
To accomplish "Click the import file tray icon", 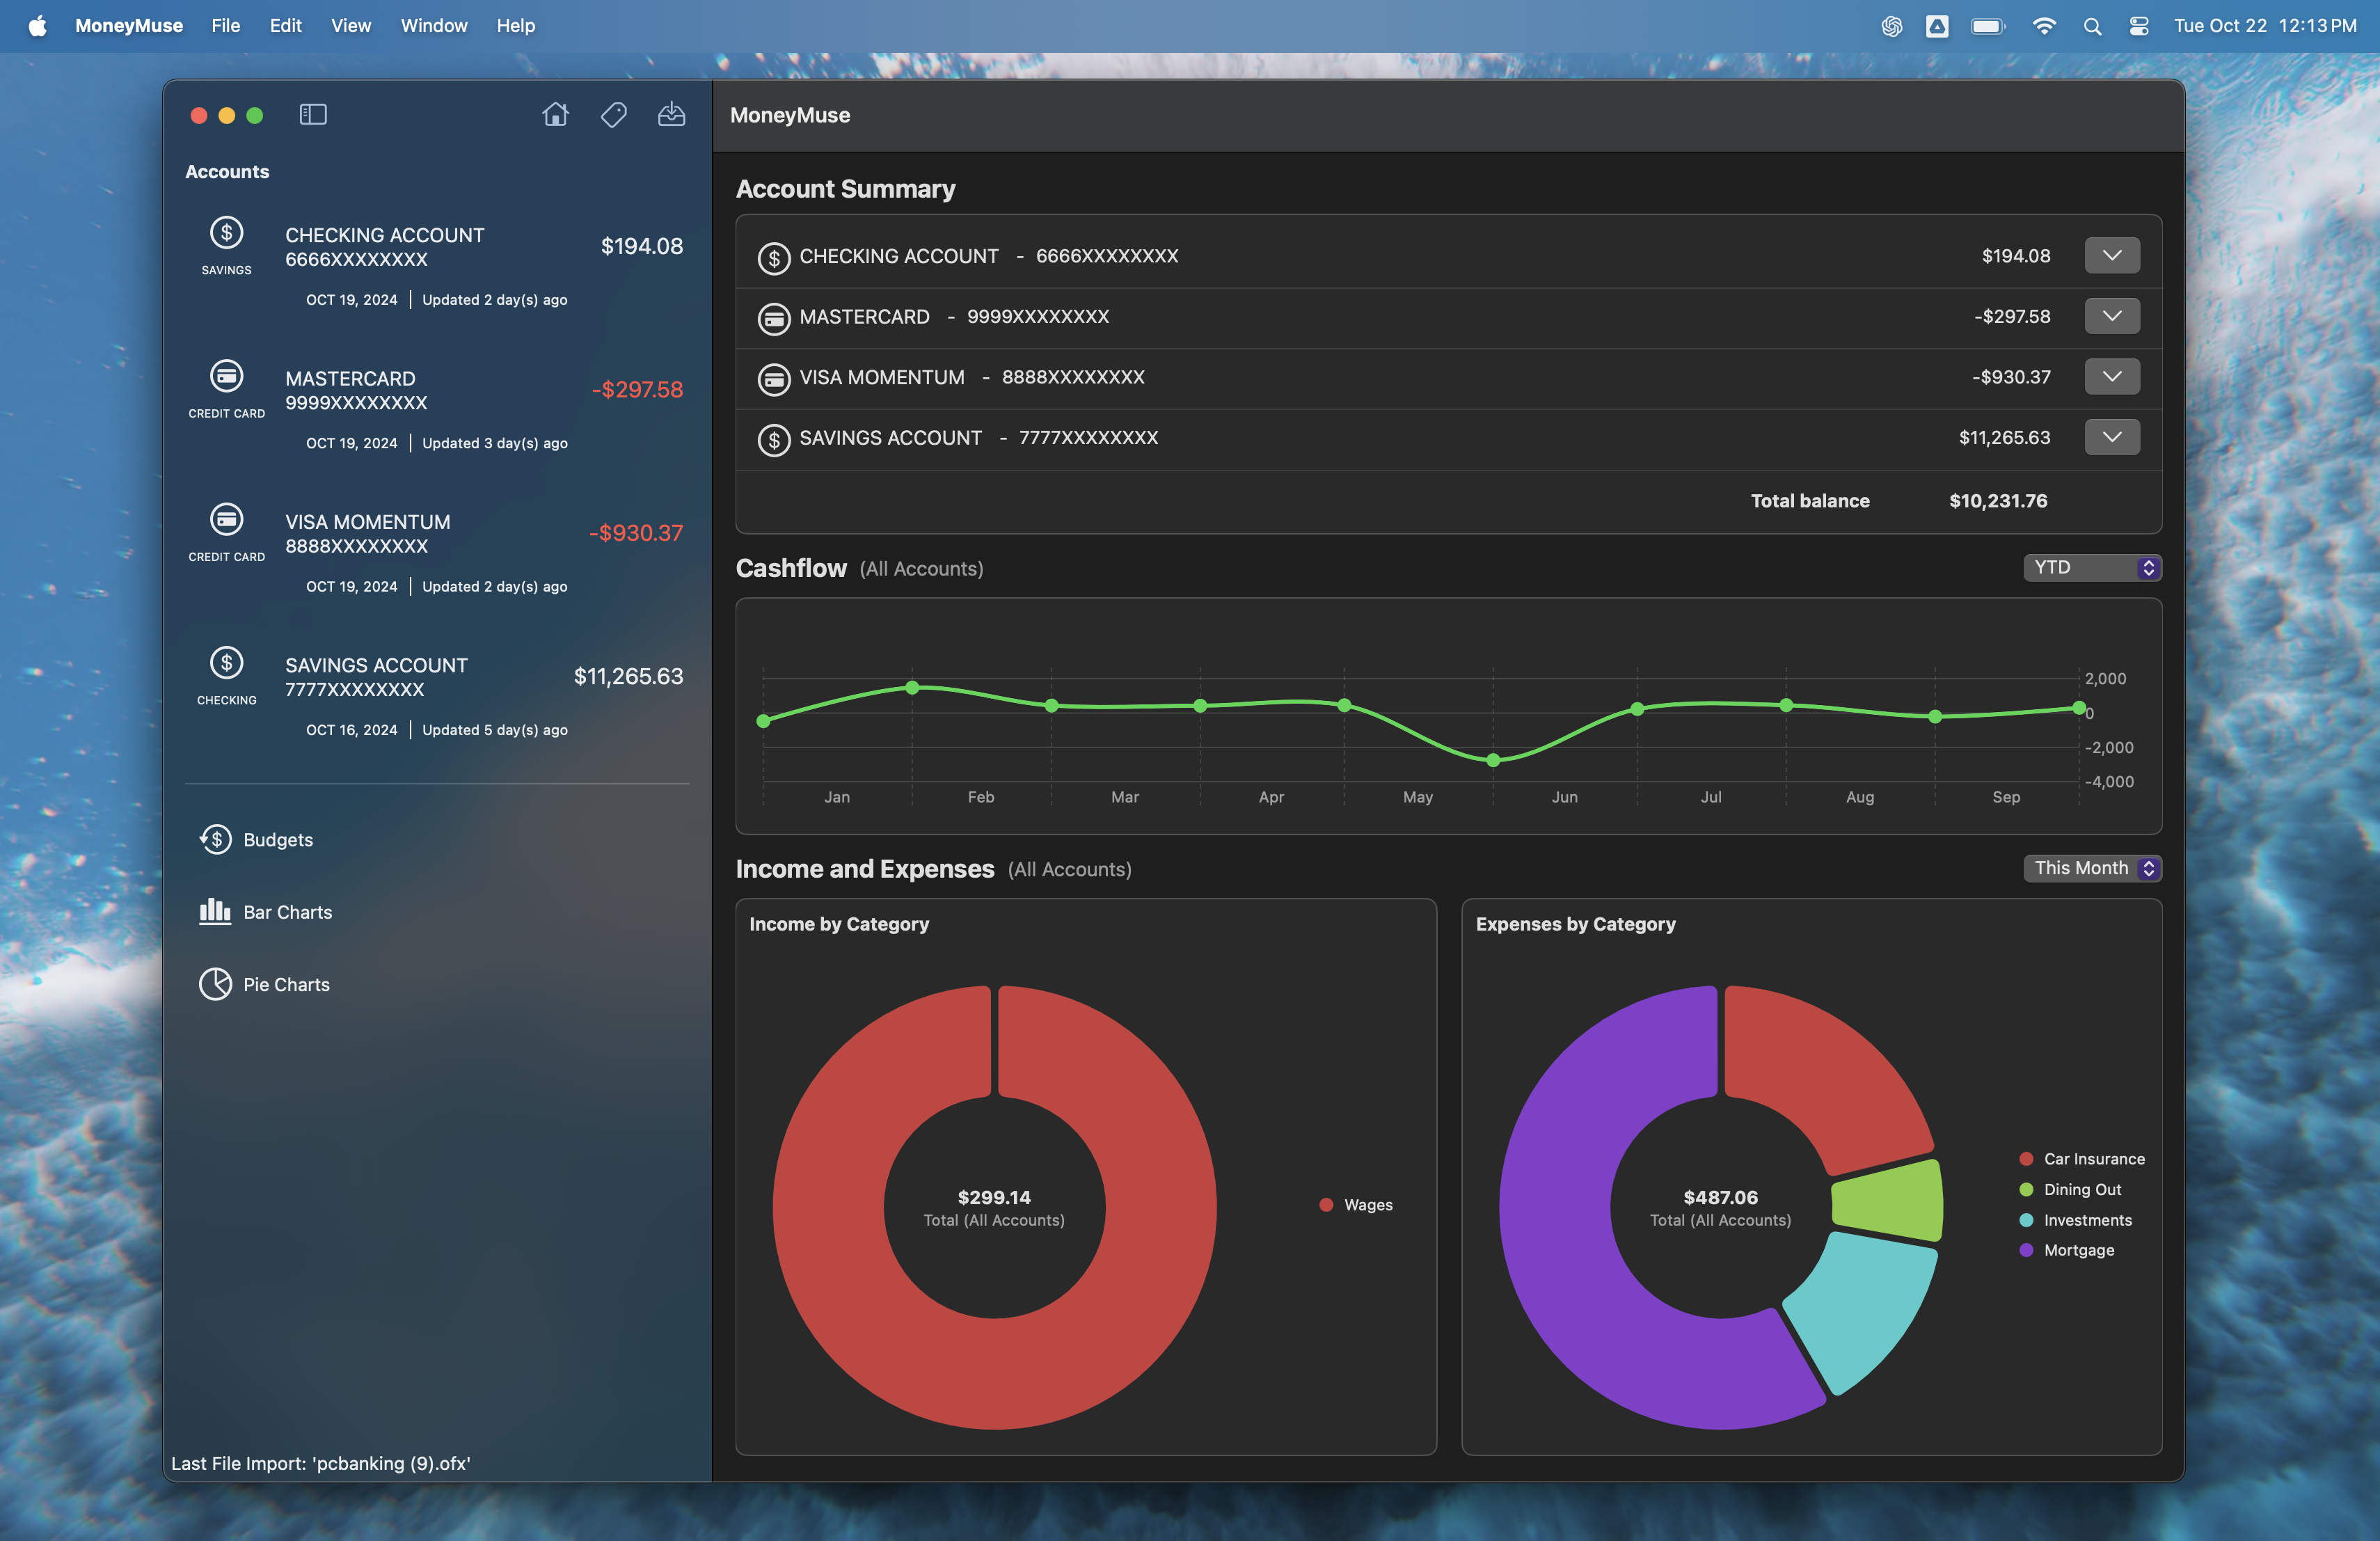I will pyautogui.click(x=671, y=115).
